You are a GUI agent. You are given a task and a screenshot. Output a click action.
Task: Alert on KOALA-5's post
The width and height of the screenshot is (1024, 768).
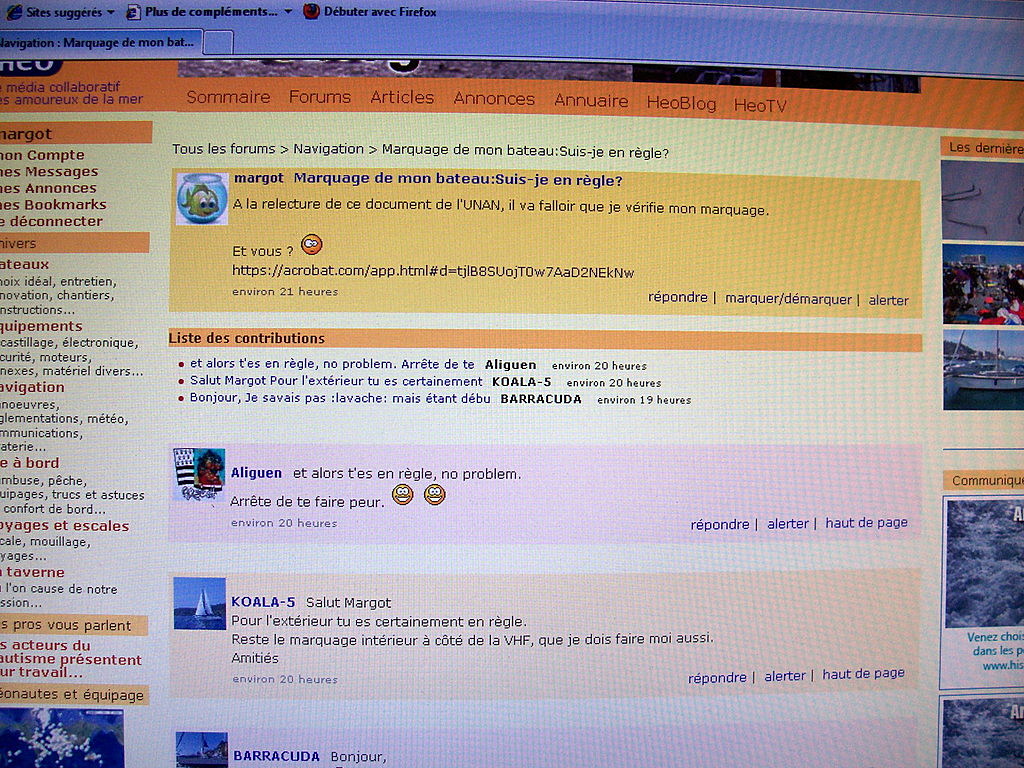point(785,676)
